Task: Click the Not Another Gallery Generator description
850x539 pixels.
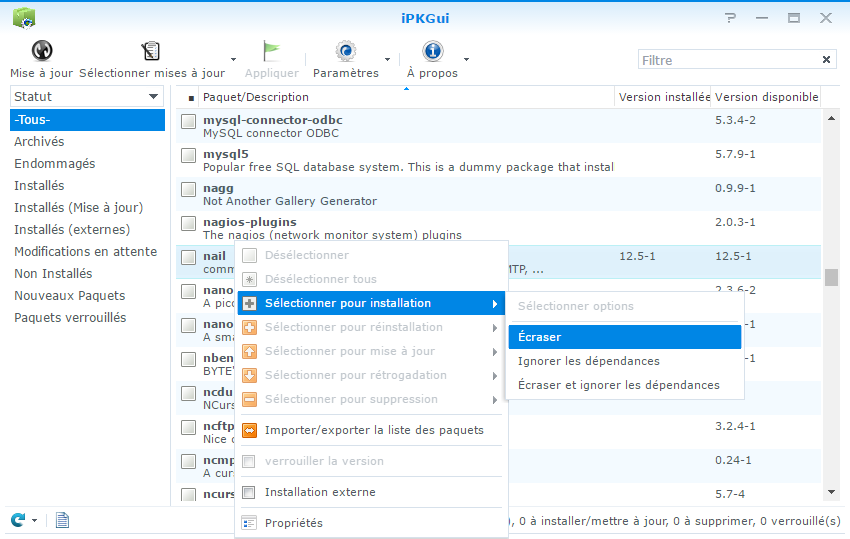Action: (x=290, y=201)
